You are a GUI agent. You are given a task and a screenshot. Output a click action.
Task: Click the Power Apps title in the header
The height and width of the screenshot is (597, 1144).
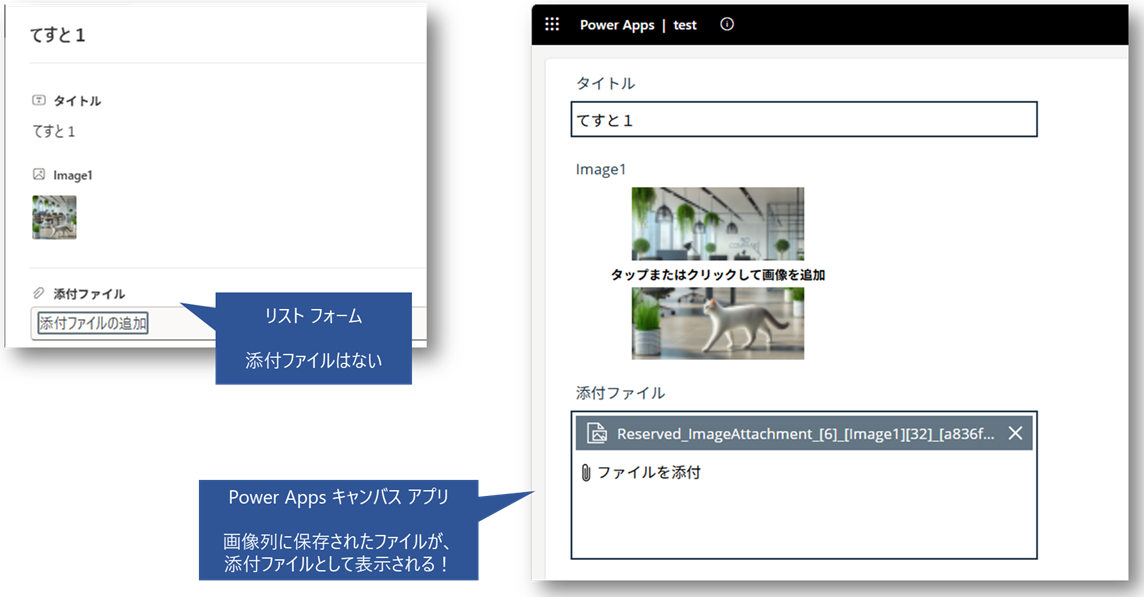click(x=617, y=25)
